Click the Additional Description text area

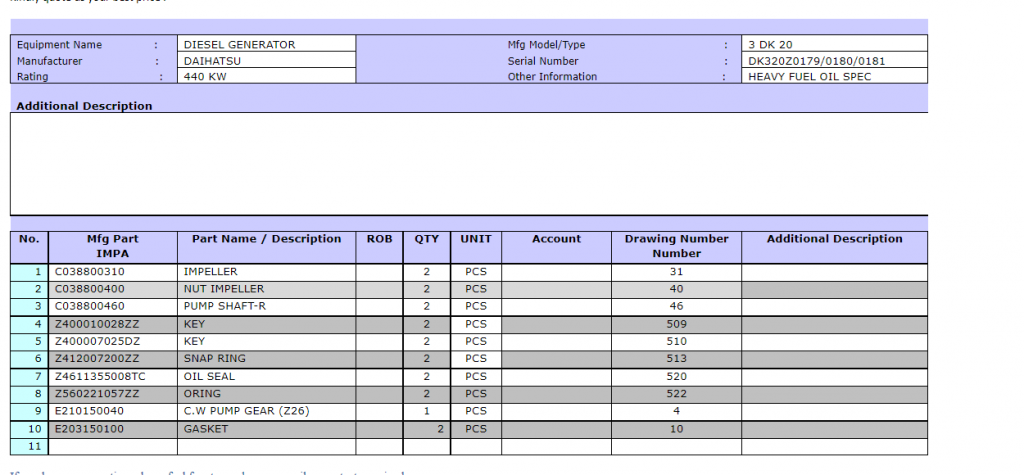pyautogui.click(x=468, y=163)
